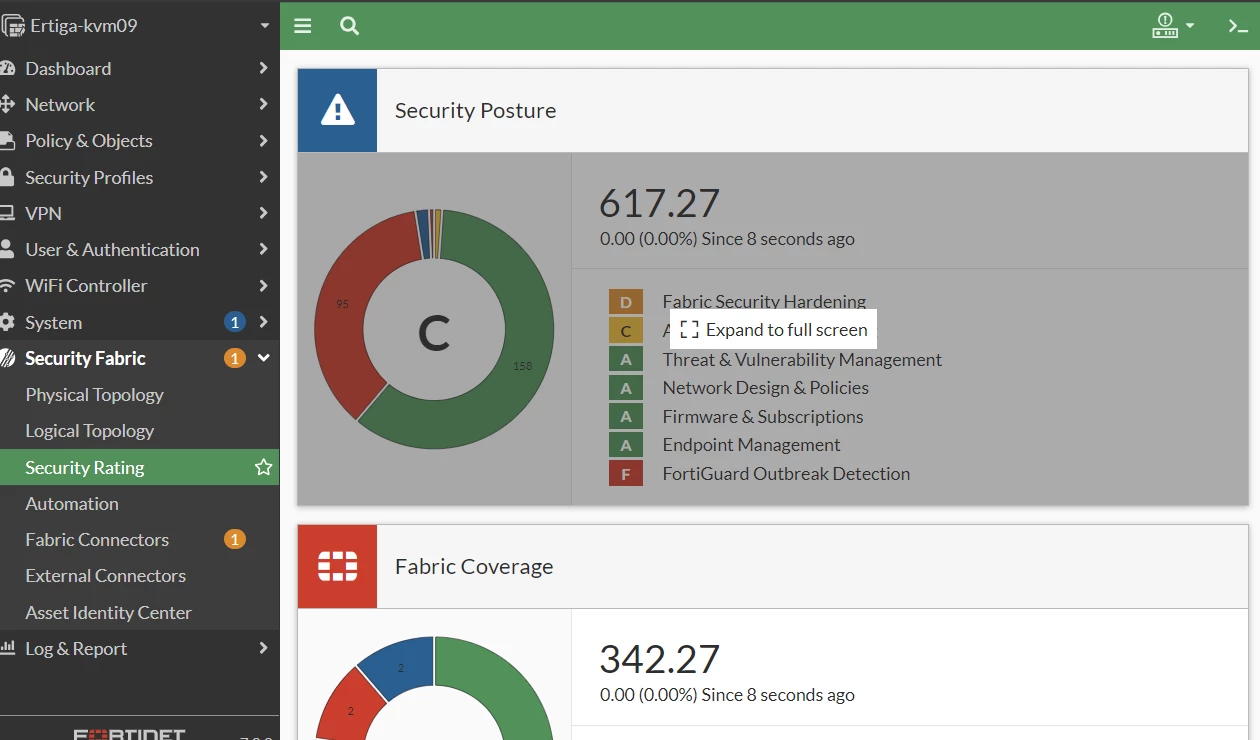Expand the Security Profiles chevron

click(263, 177)
